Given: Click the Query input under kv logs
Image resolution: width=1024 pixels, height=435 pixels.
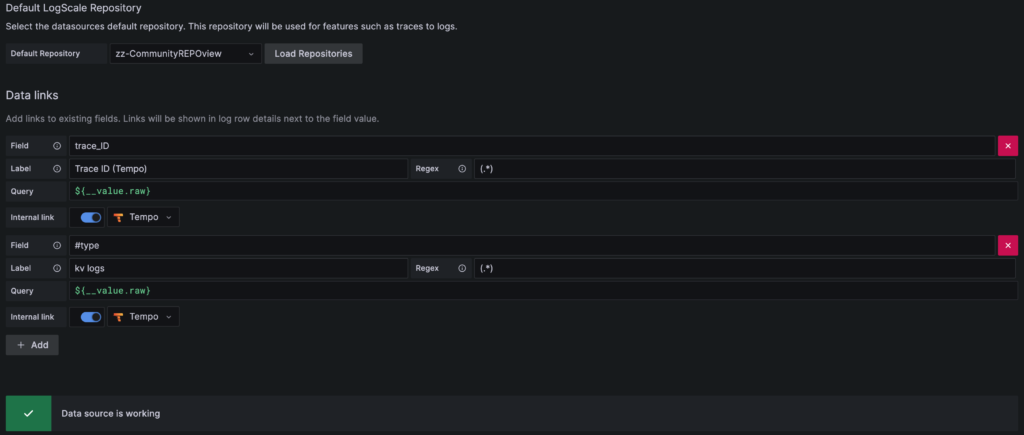Looking at the screenshot, I should pos(543,290).
